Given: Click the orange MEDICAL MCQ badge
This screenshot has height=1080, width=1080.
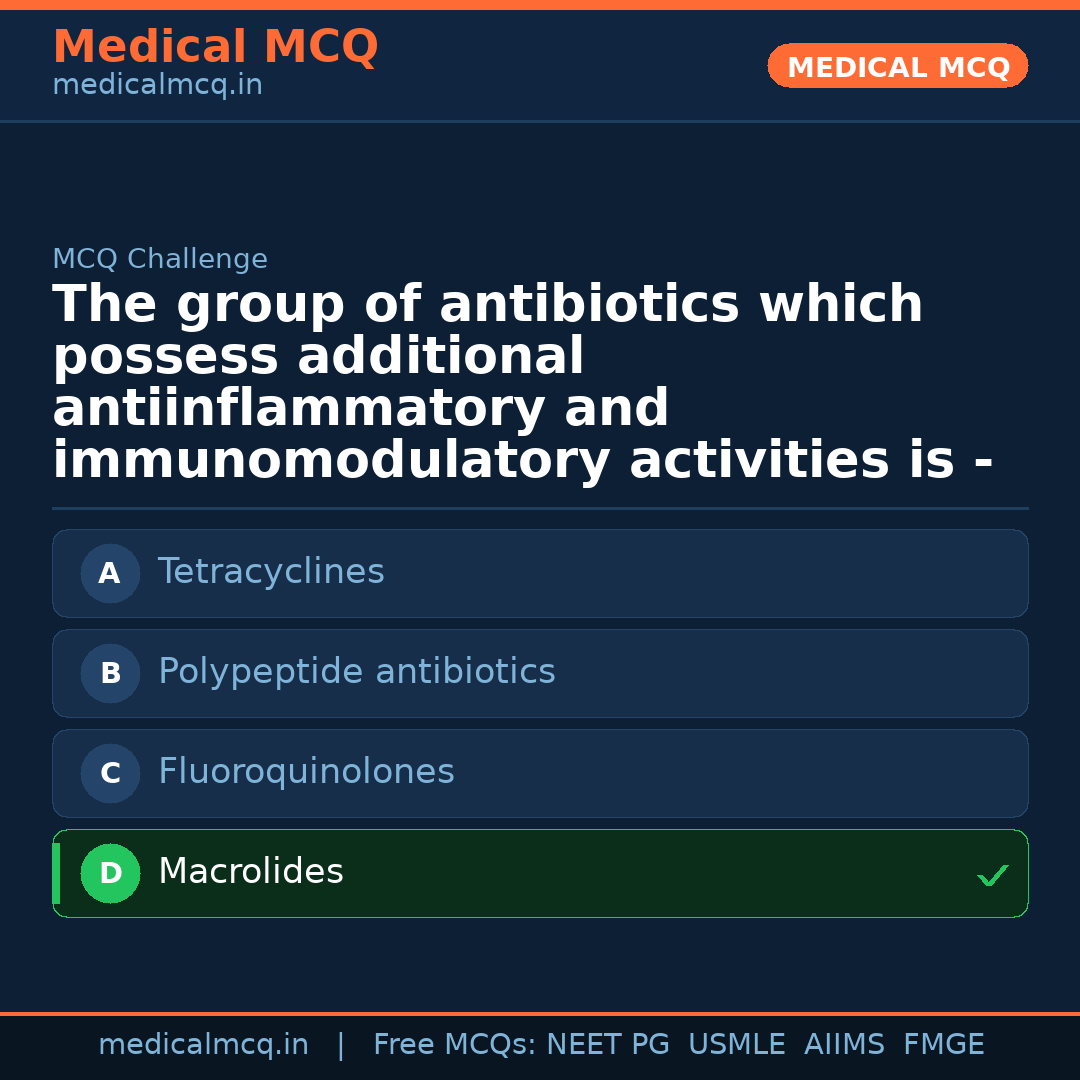Looking at the screenshot, I should [x=897, y=66].
